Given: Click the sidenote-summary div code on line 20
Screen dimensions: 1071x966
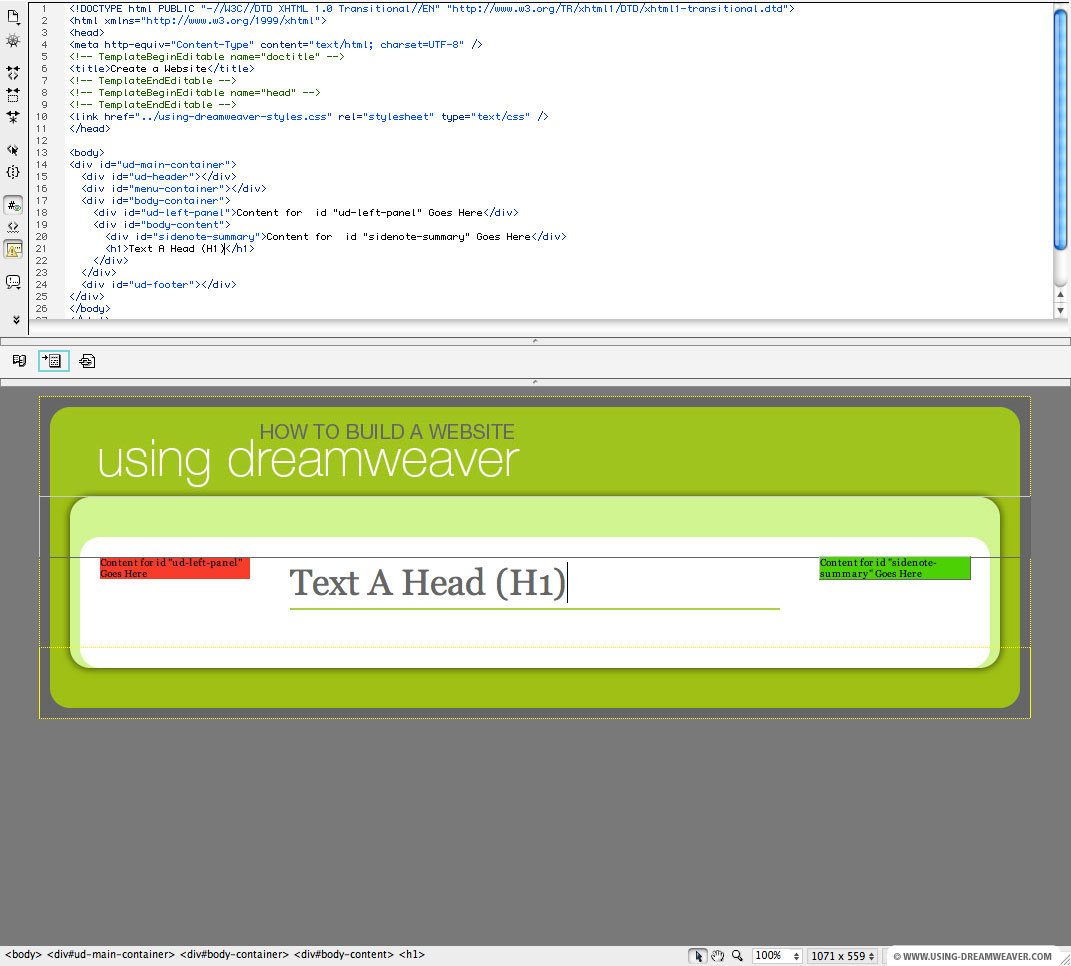Looking at the screenshot, I should (x=336, y=236).
